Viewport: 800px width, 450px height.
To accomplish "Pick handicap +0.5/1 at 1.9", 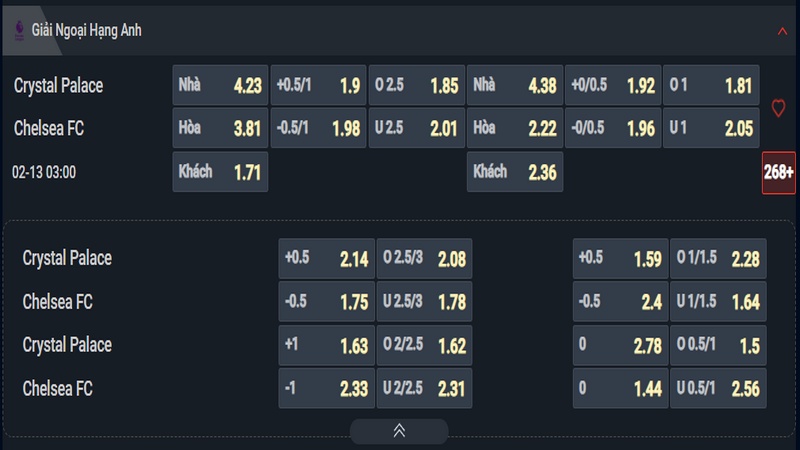I will [318, 85].
